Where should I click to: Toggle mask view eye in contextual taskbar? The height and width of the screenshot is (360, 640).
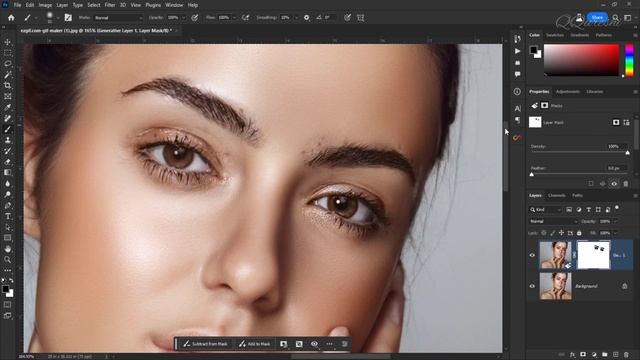point(314,344)
